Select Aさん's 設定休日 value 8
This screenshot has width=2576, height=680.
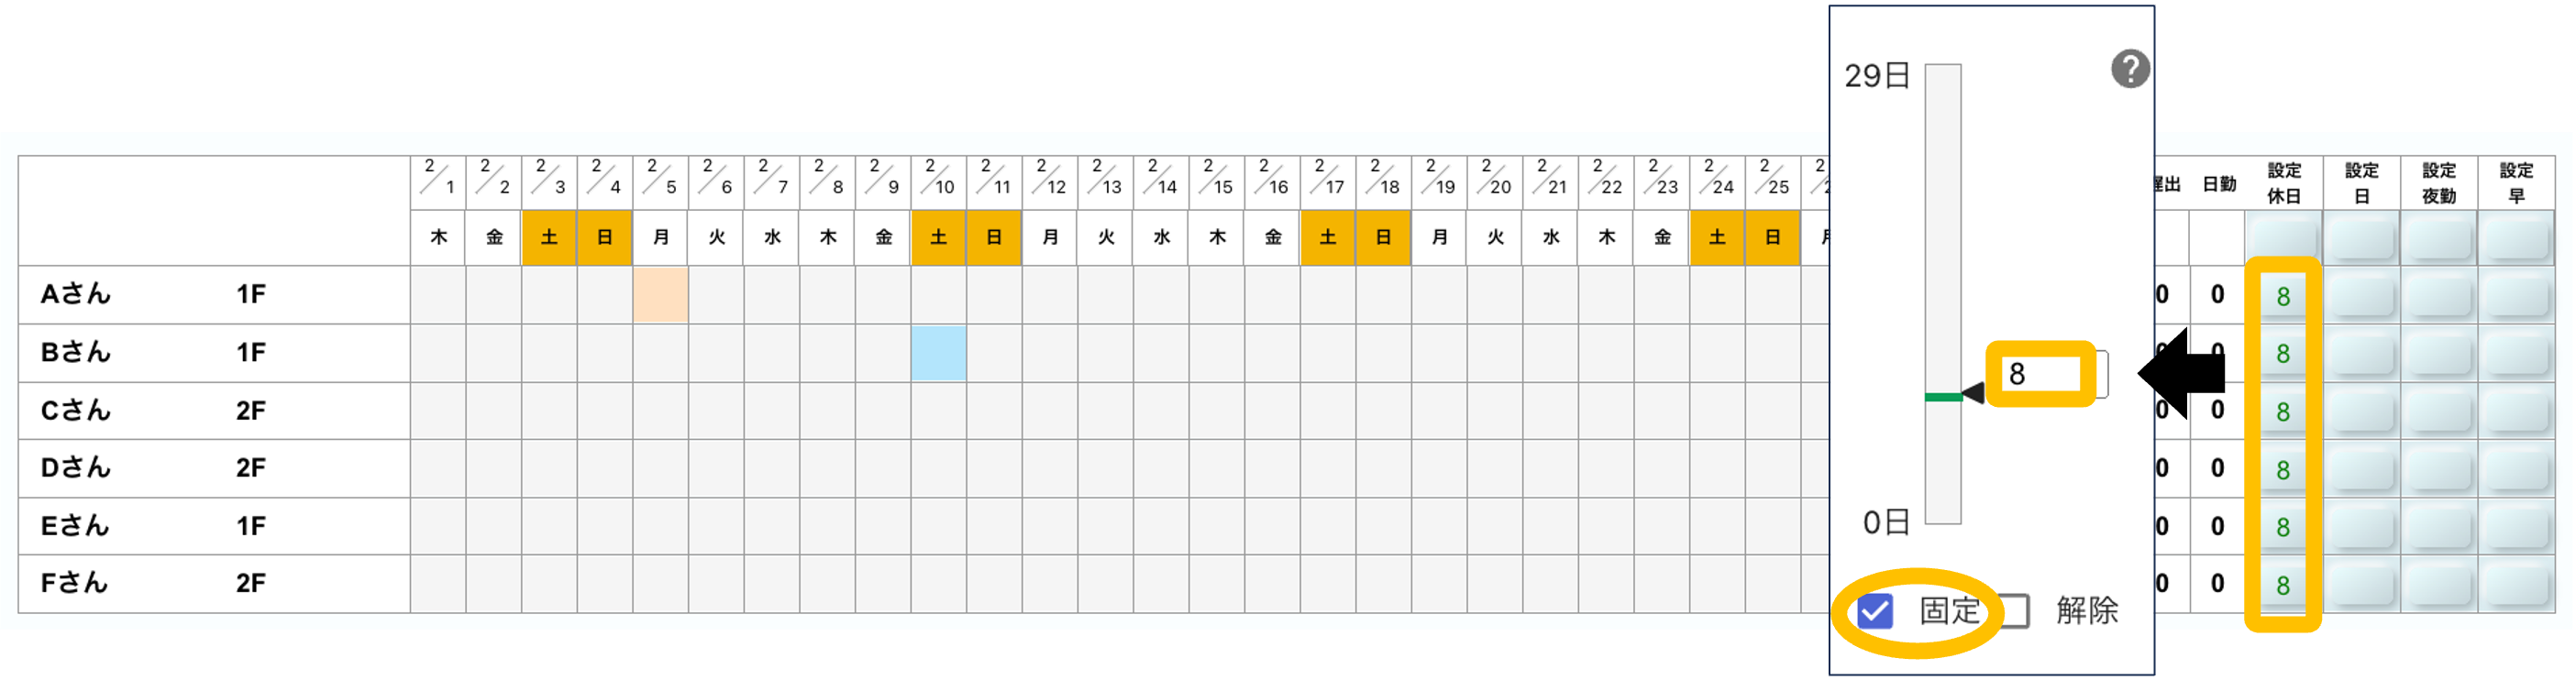[x=2283, y=296]
